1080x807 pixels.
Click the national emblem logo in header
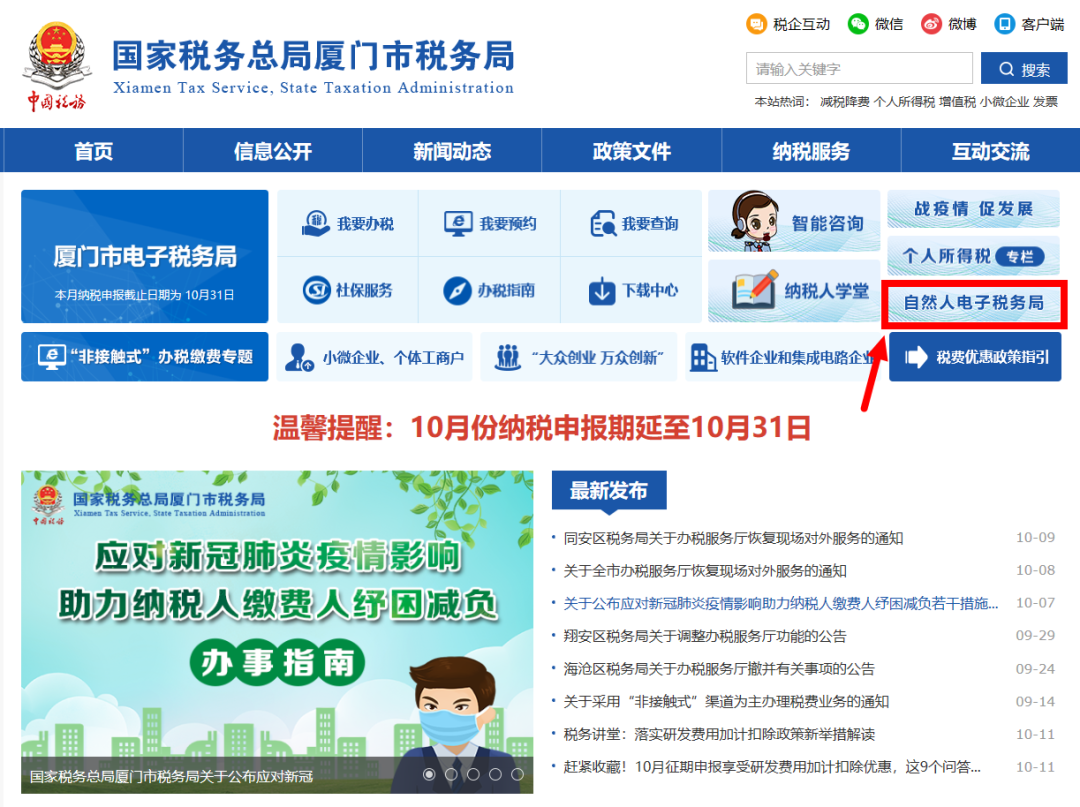56,66
